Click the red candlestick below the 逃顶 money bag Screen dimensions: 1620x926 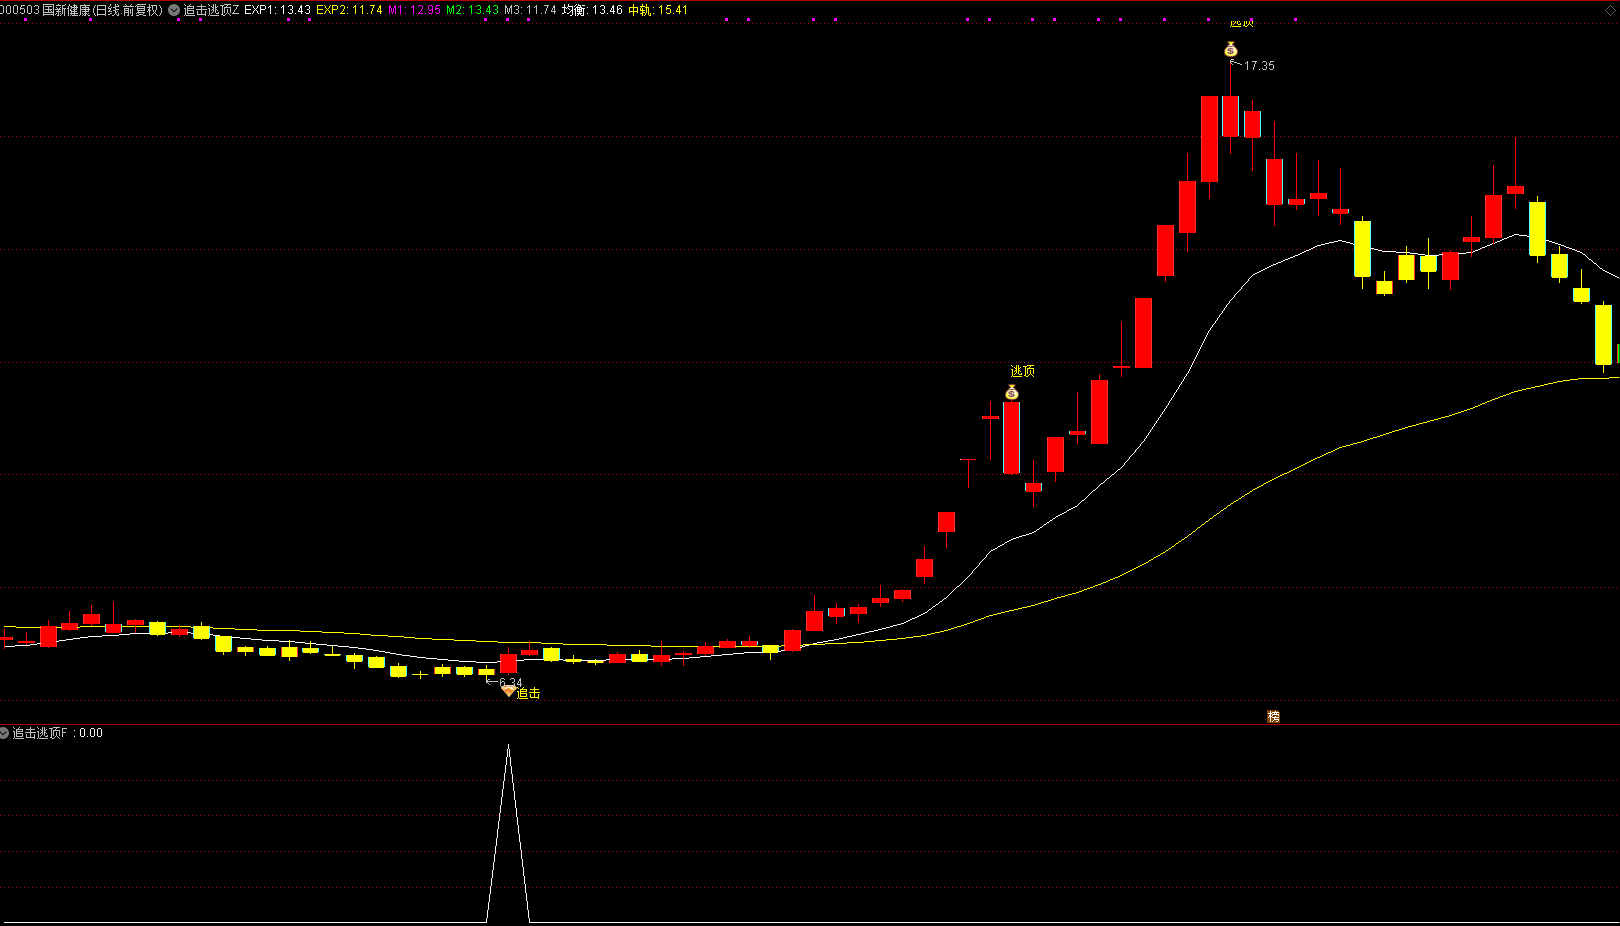(1012, 437)
